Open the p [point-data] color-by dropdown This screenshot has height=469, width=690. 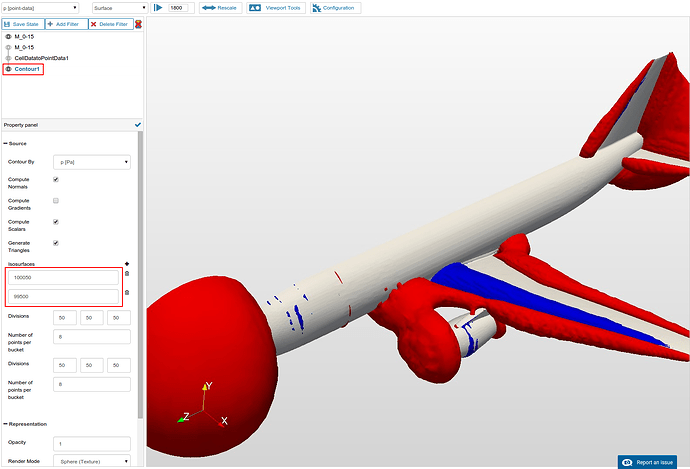[x=40, y=8]
